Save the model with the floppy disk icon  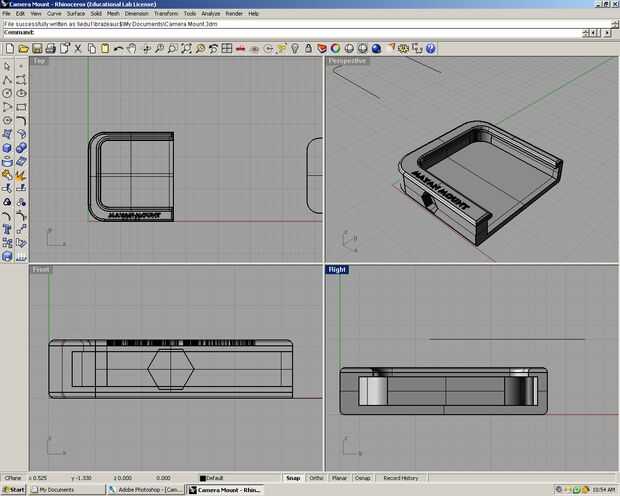pos(37,49)
